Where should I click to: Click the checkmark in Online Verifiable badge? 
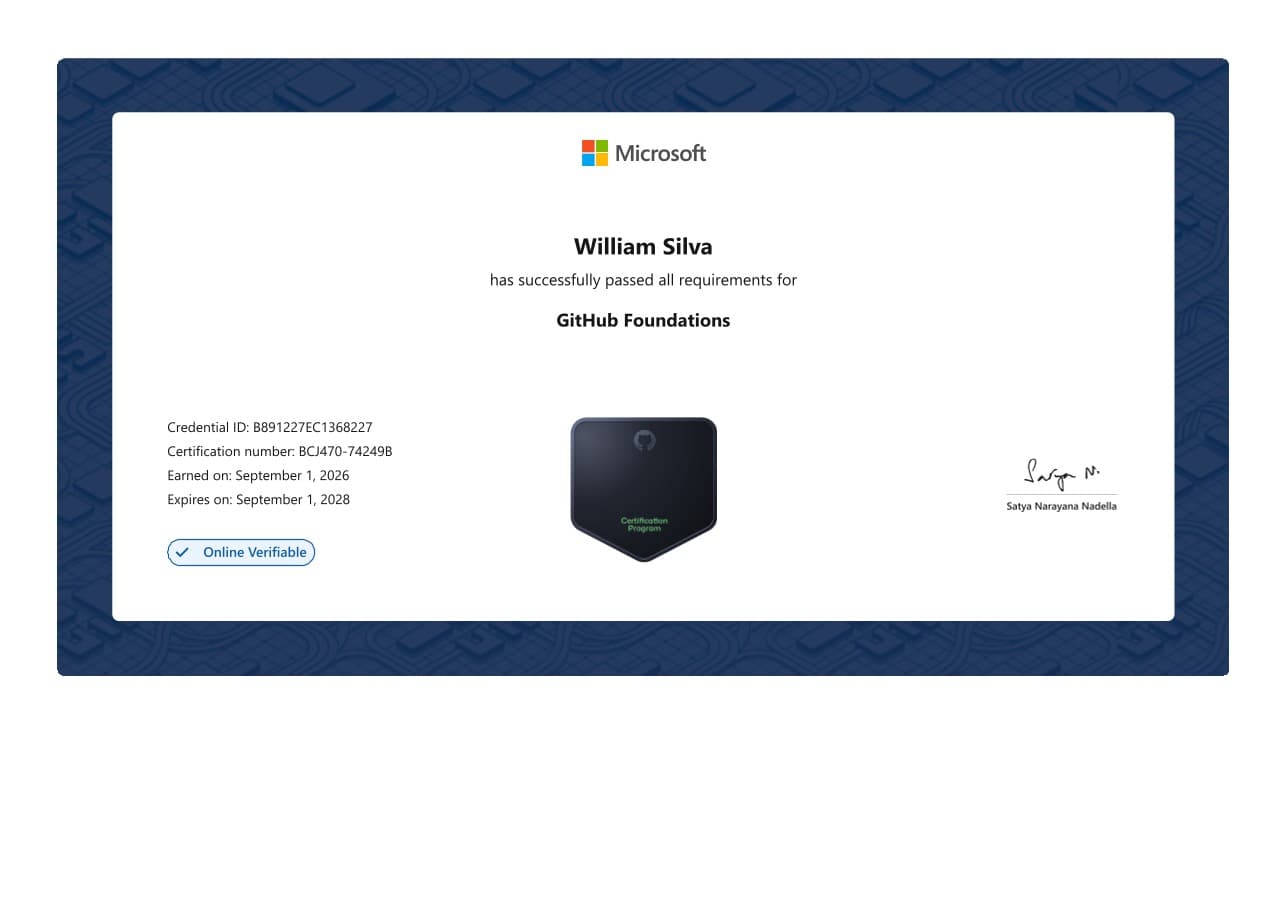point(182,552)
